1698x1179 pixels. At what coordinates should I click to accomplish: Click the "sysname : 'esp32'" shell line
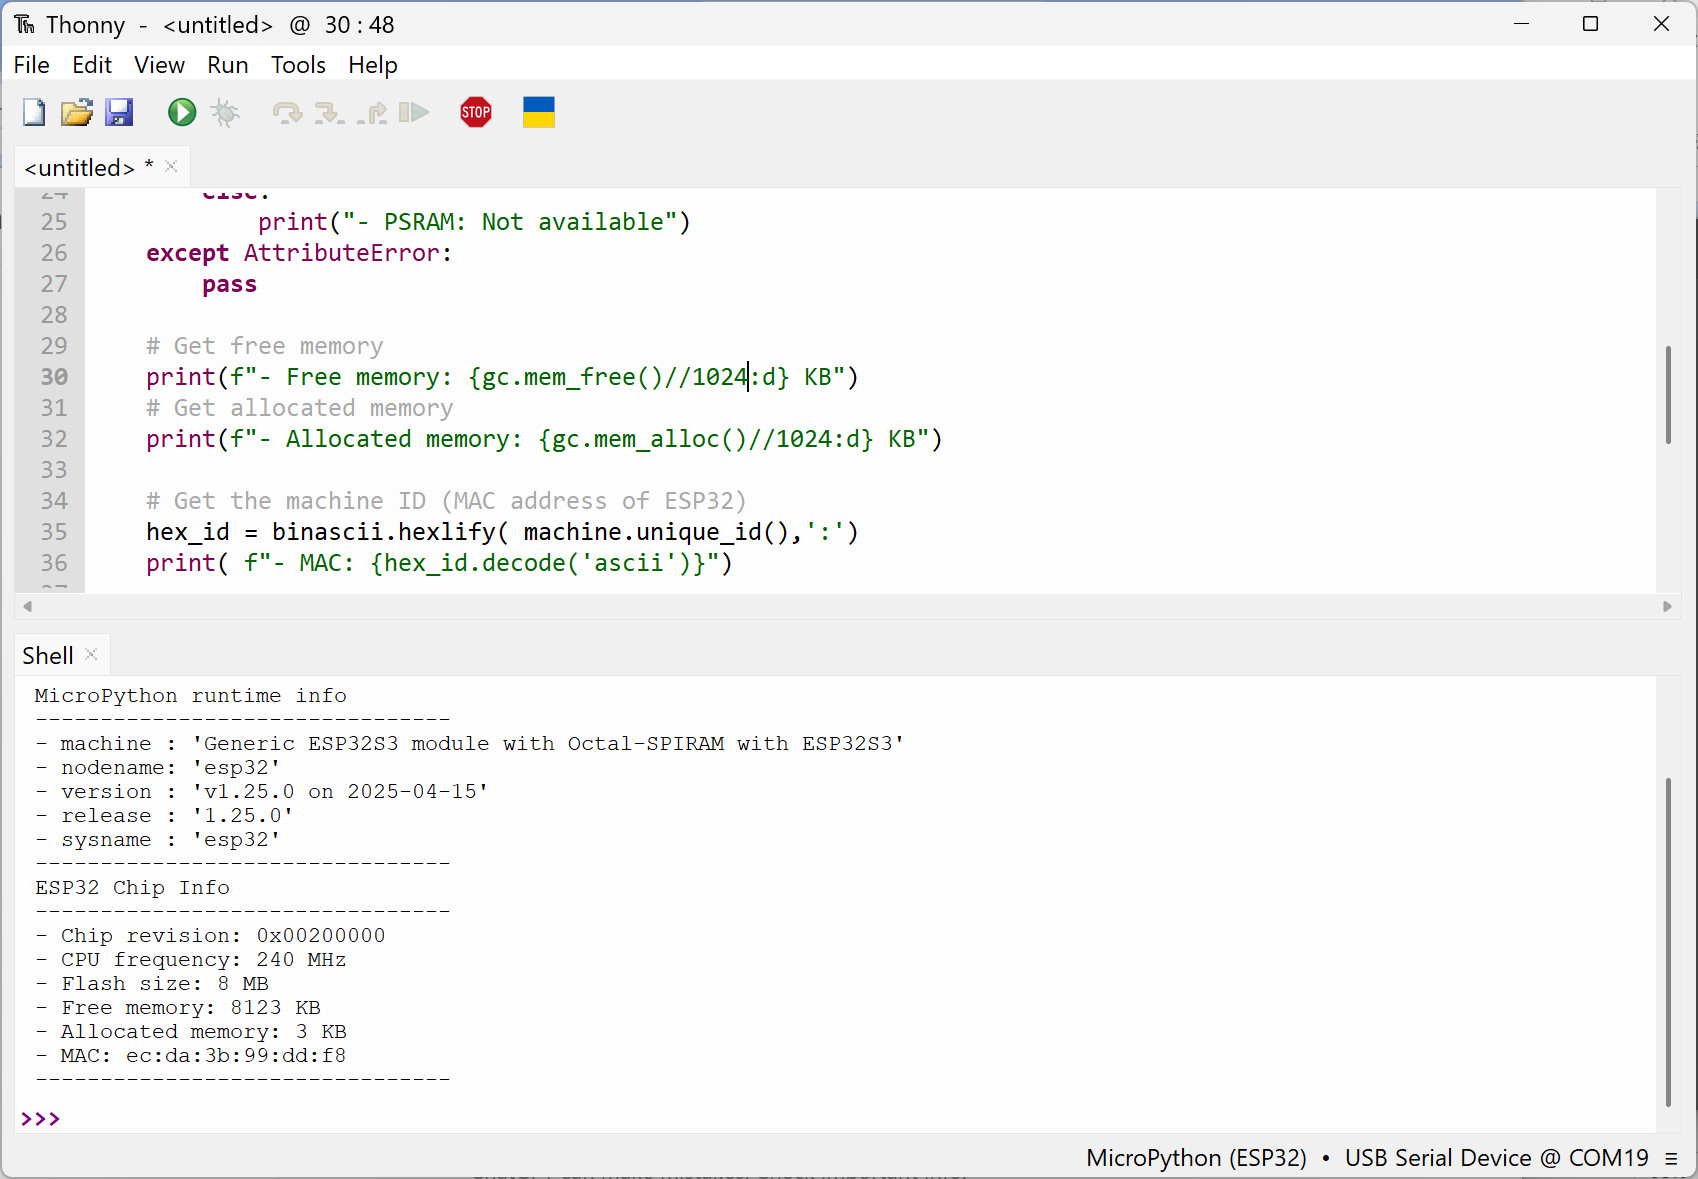coord(158,840)
